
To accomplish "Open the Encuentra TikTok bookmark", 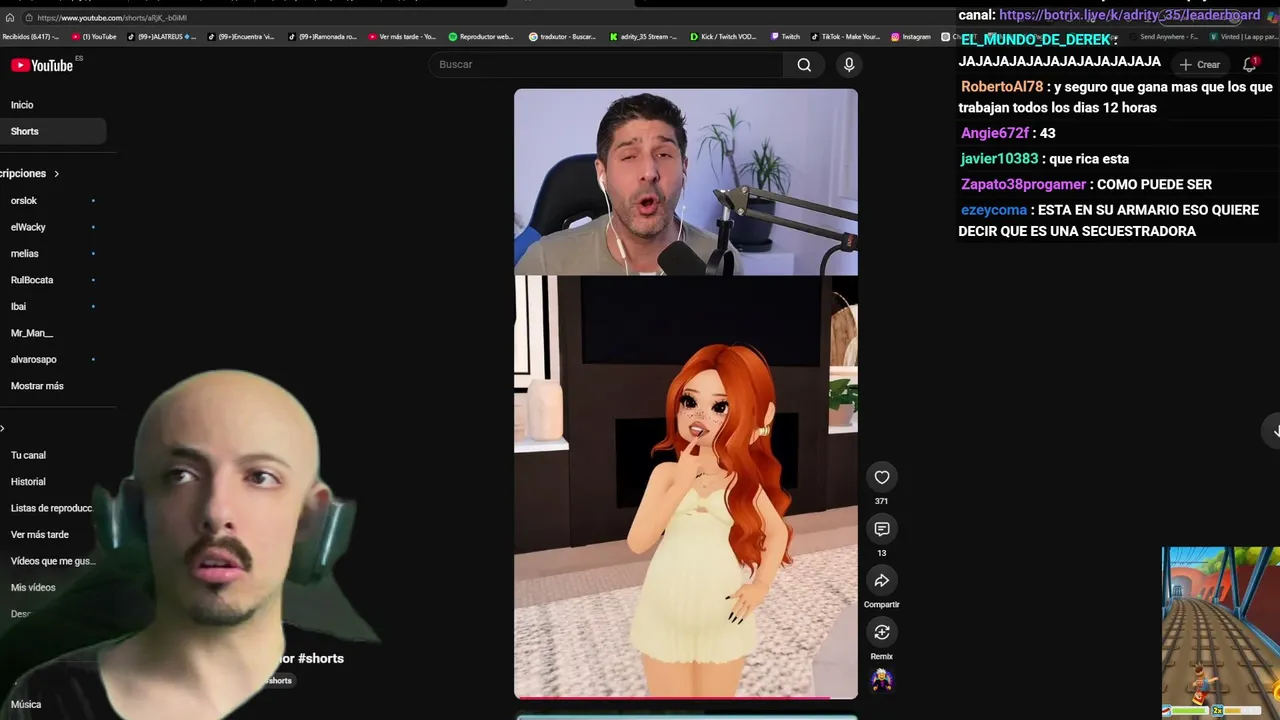I will 241,37.
